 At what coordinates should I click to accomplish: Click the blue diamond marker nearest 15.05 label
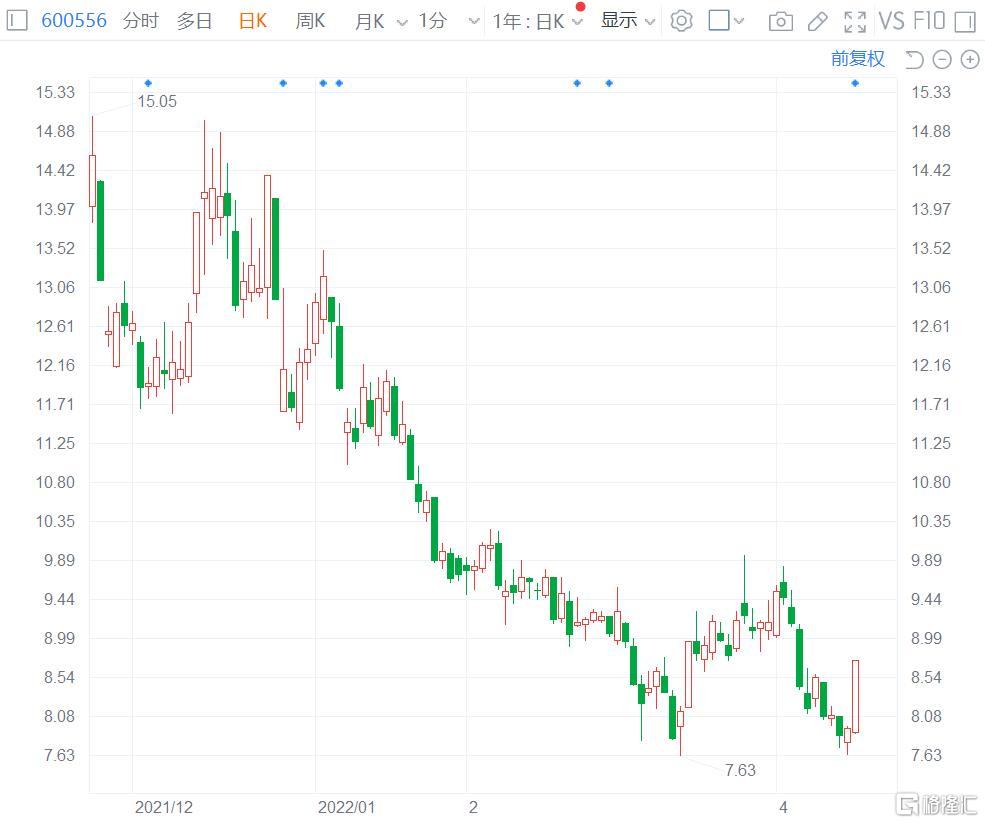pyautogui.click(x=148, y=83)
